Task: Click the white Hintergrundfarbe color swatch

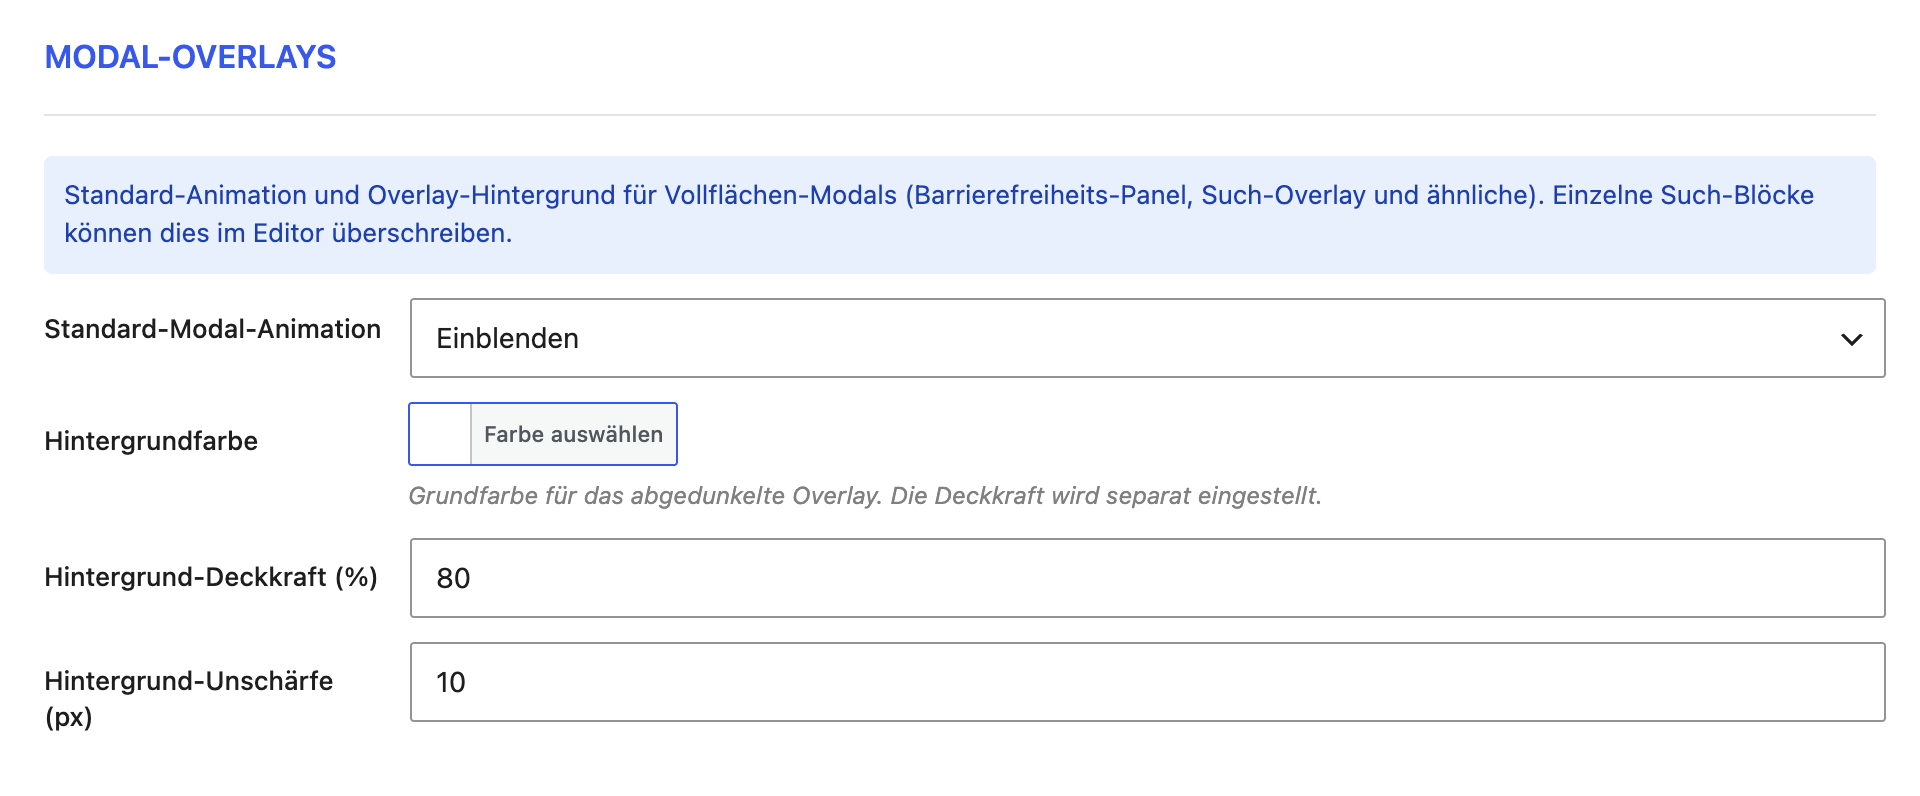Action: pos(440,434)
